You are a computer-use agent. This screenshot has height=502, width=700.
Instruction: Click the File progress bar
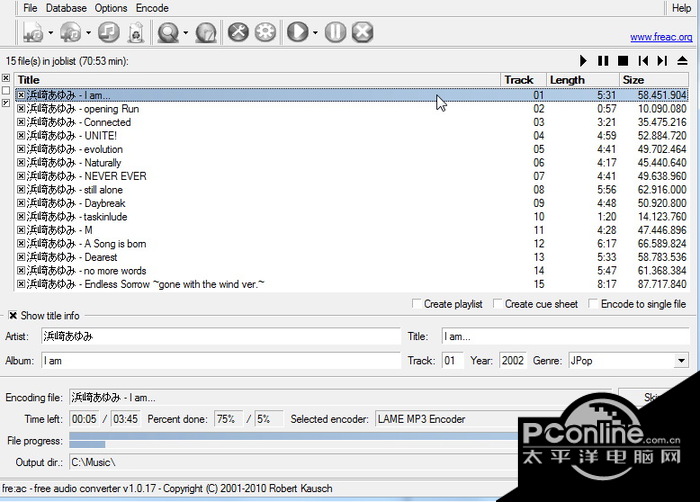pyautogui.click(x=294, y=440)
